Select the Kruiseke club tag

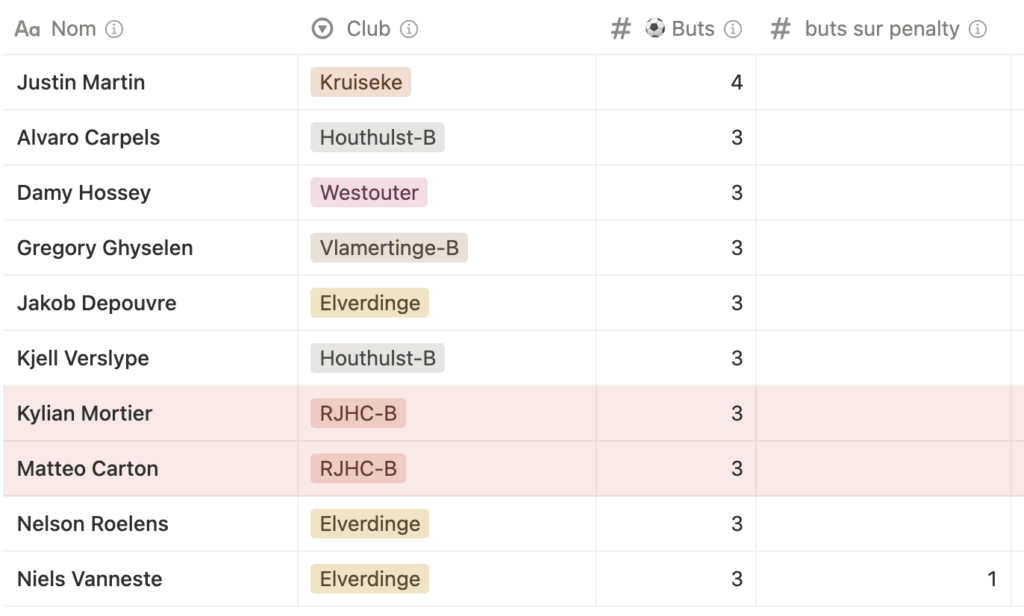pyautogui.click(x=360, y=82)
